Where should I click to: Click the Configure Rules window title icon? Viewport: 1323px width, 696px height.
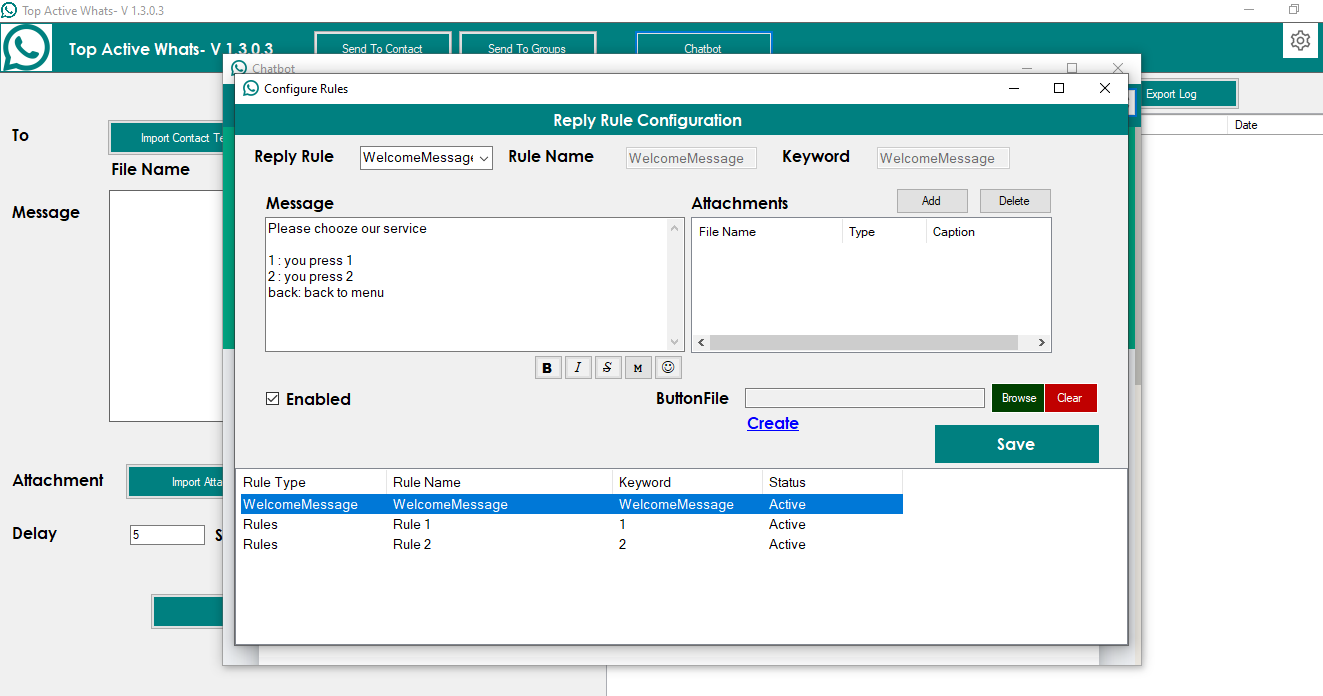(x=251, y=88)
